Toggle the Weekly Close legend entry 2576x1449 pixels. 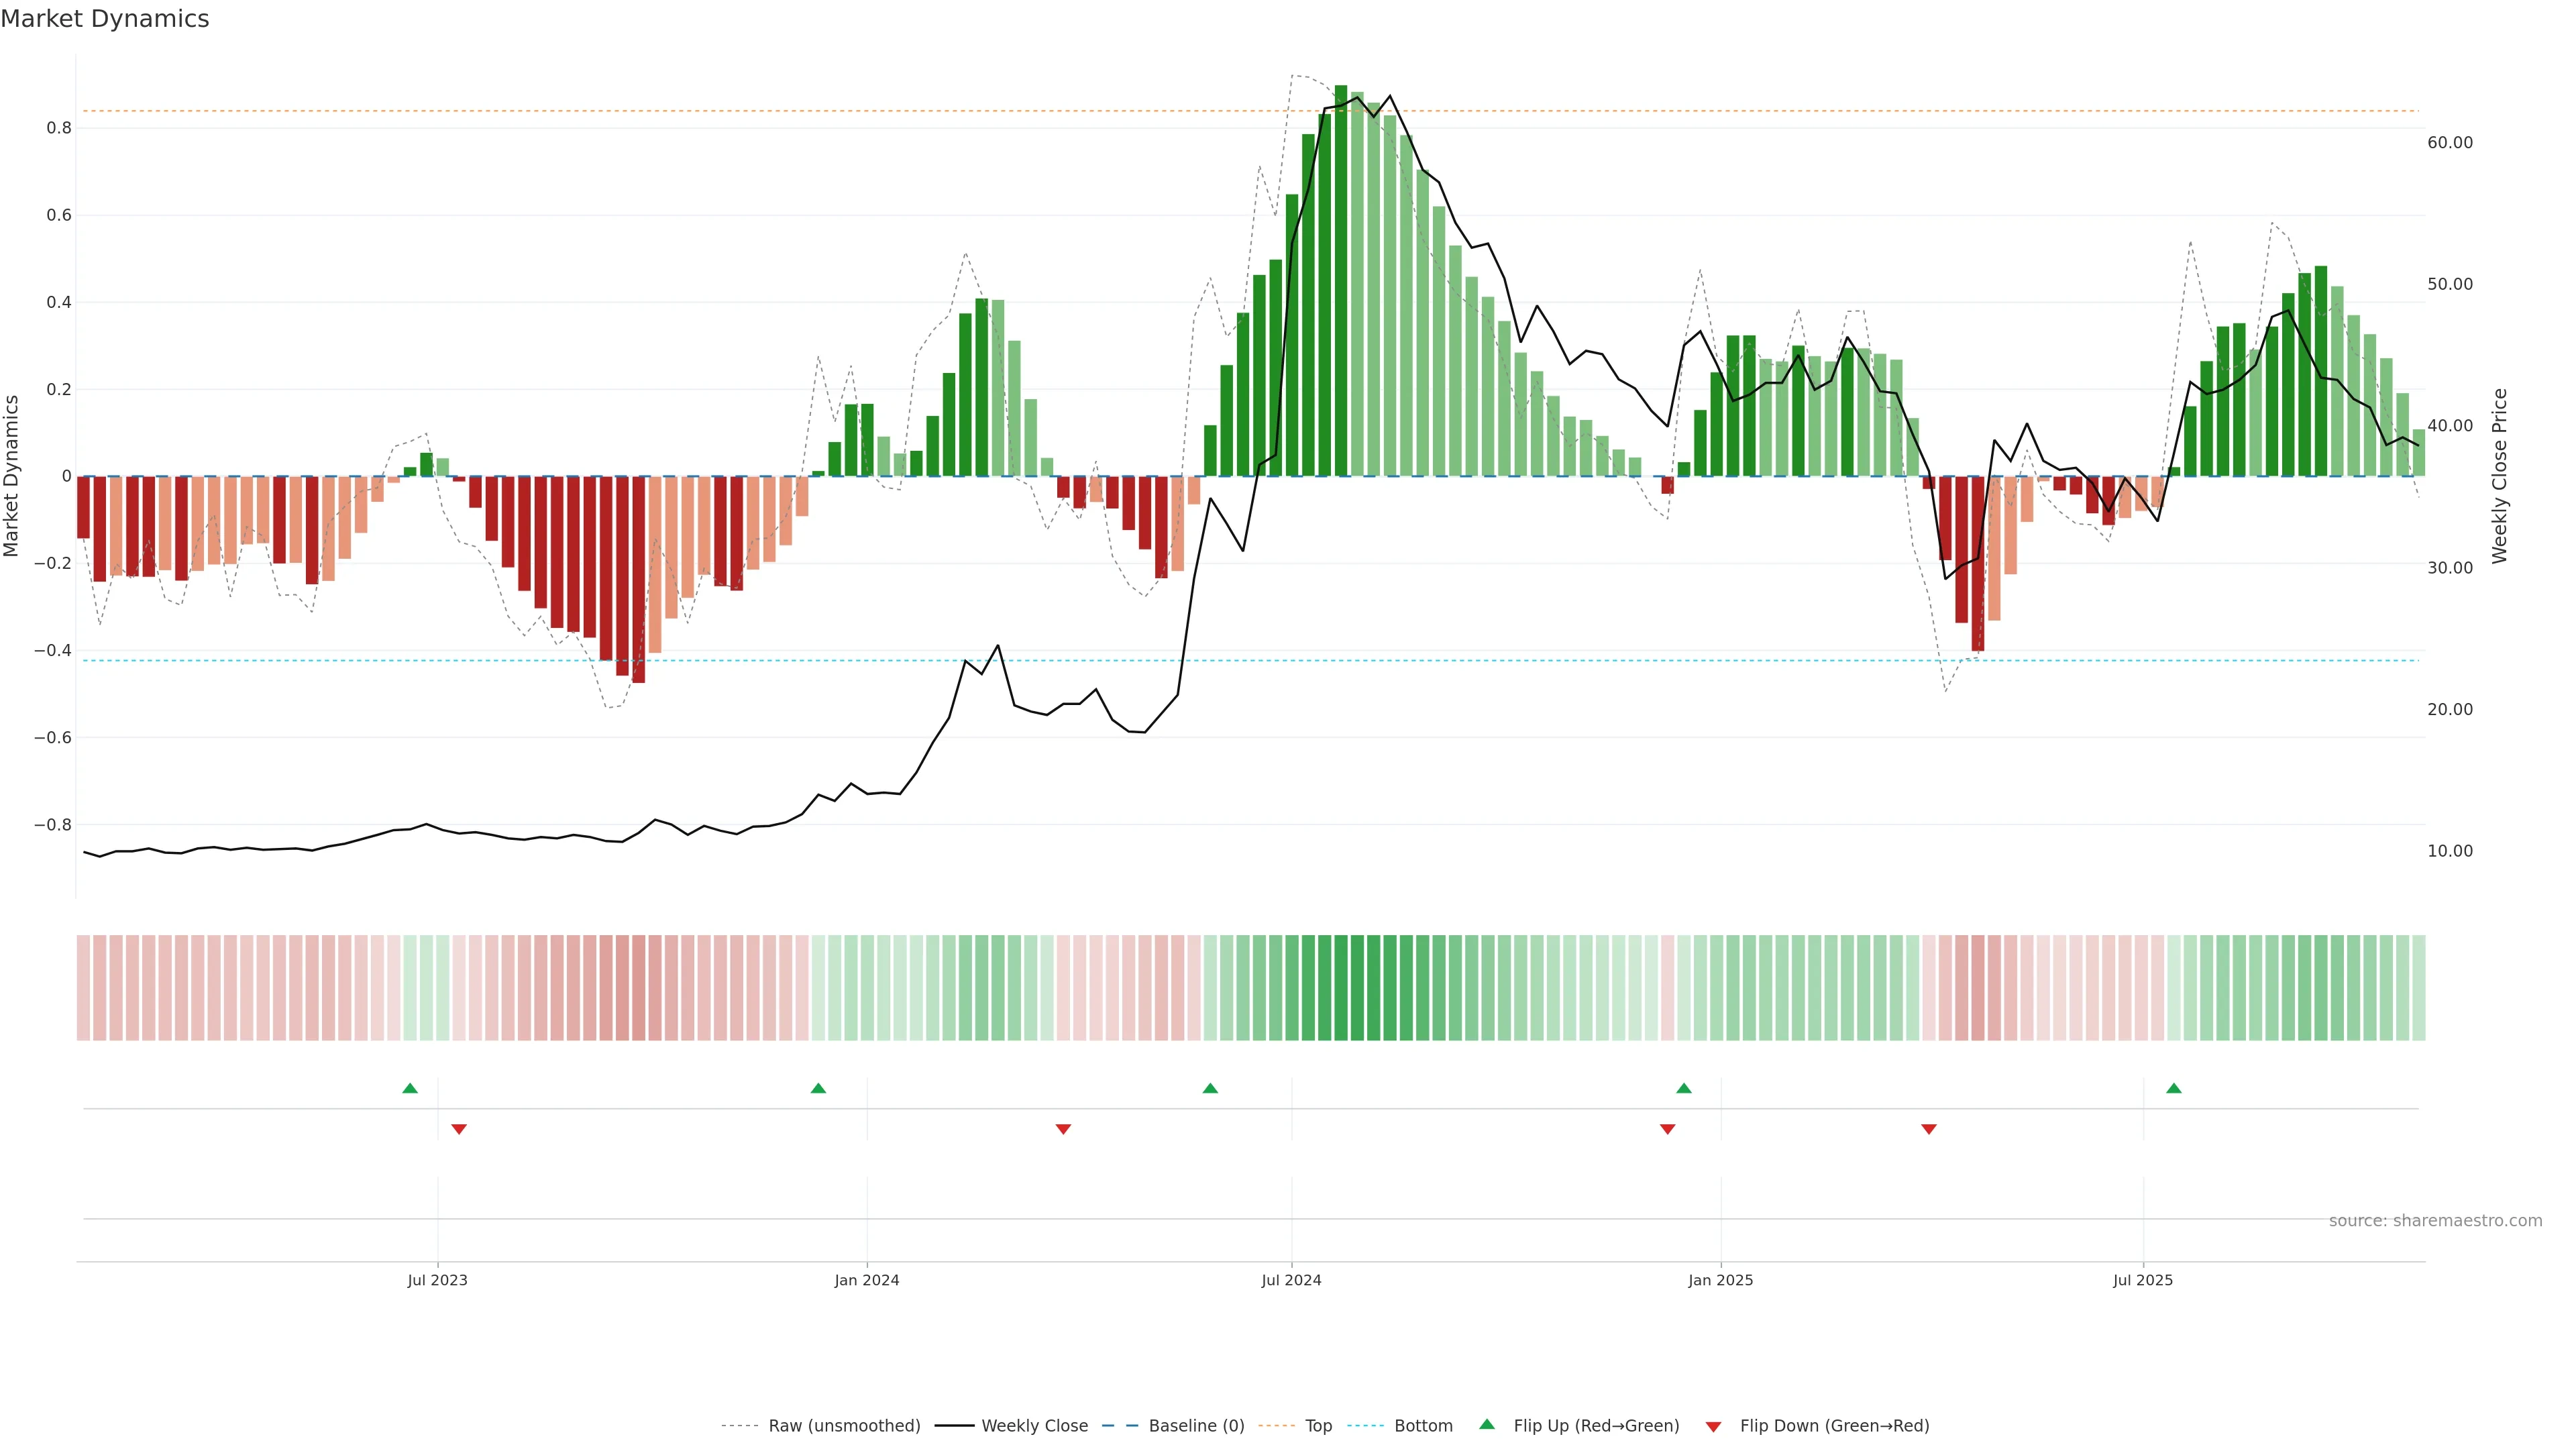tap(1034, 1426)
